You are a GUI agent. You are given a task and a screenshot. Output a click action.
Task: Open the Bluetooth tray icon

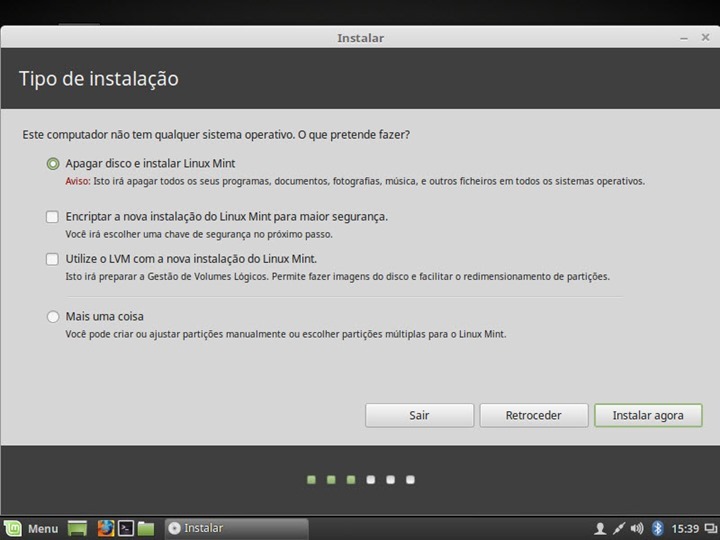tap(657, 529)
